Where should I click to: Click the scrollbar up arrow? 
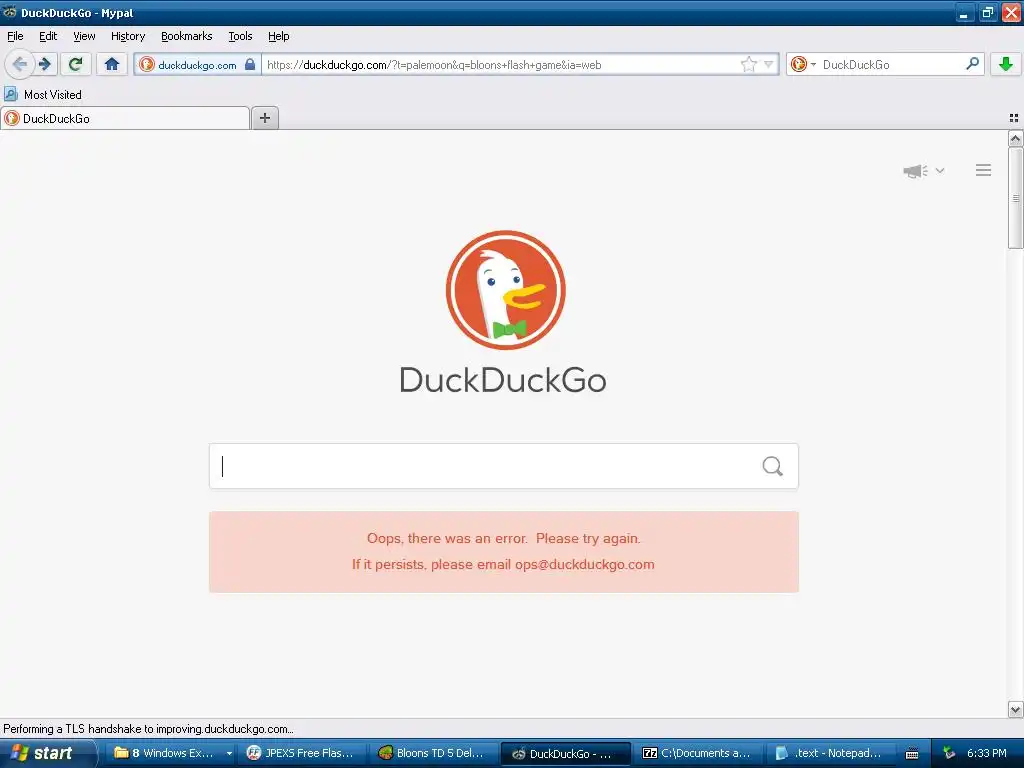click(x=1015, y=138)
